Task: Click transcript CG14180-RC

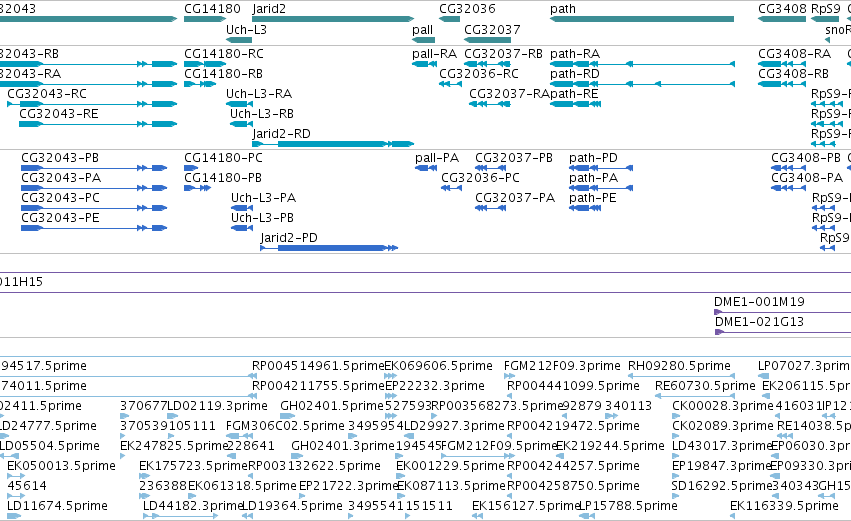Action: (205, 64)
